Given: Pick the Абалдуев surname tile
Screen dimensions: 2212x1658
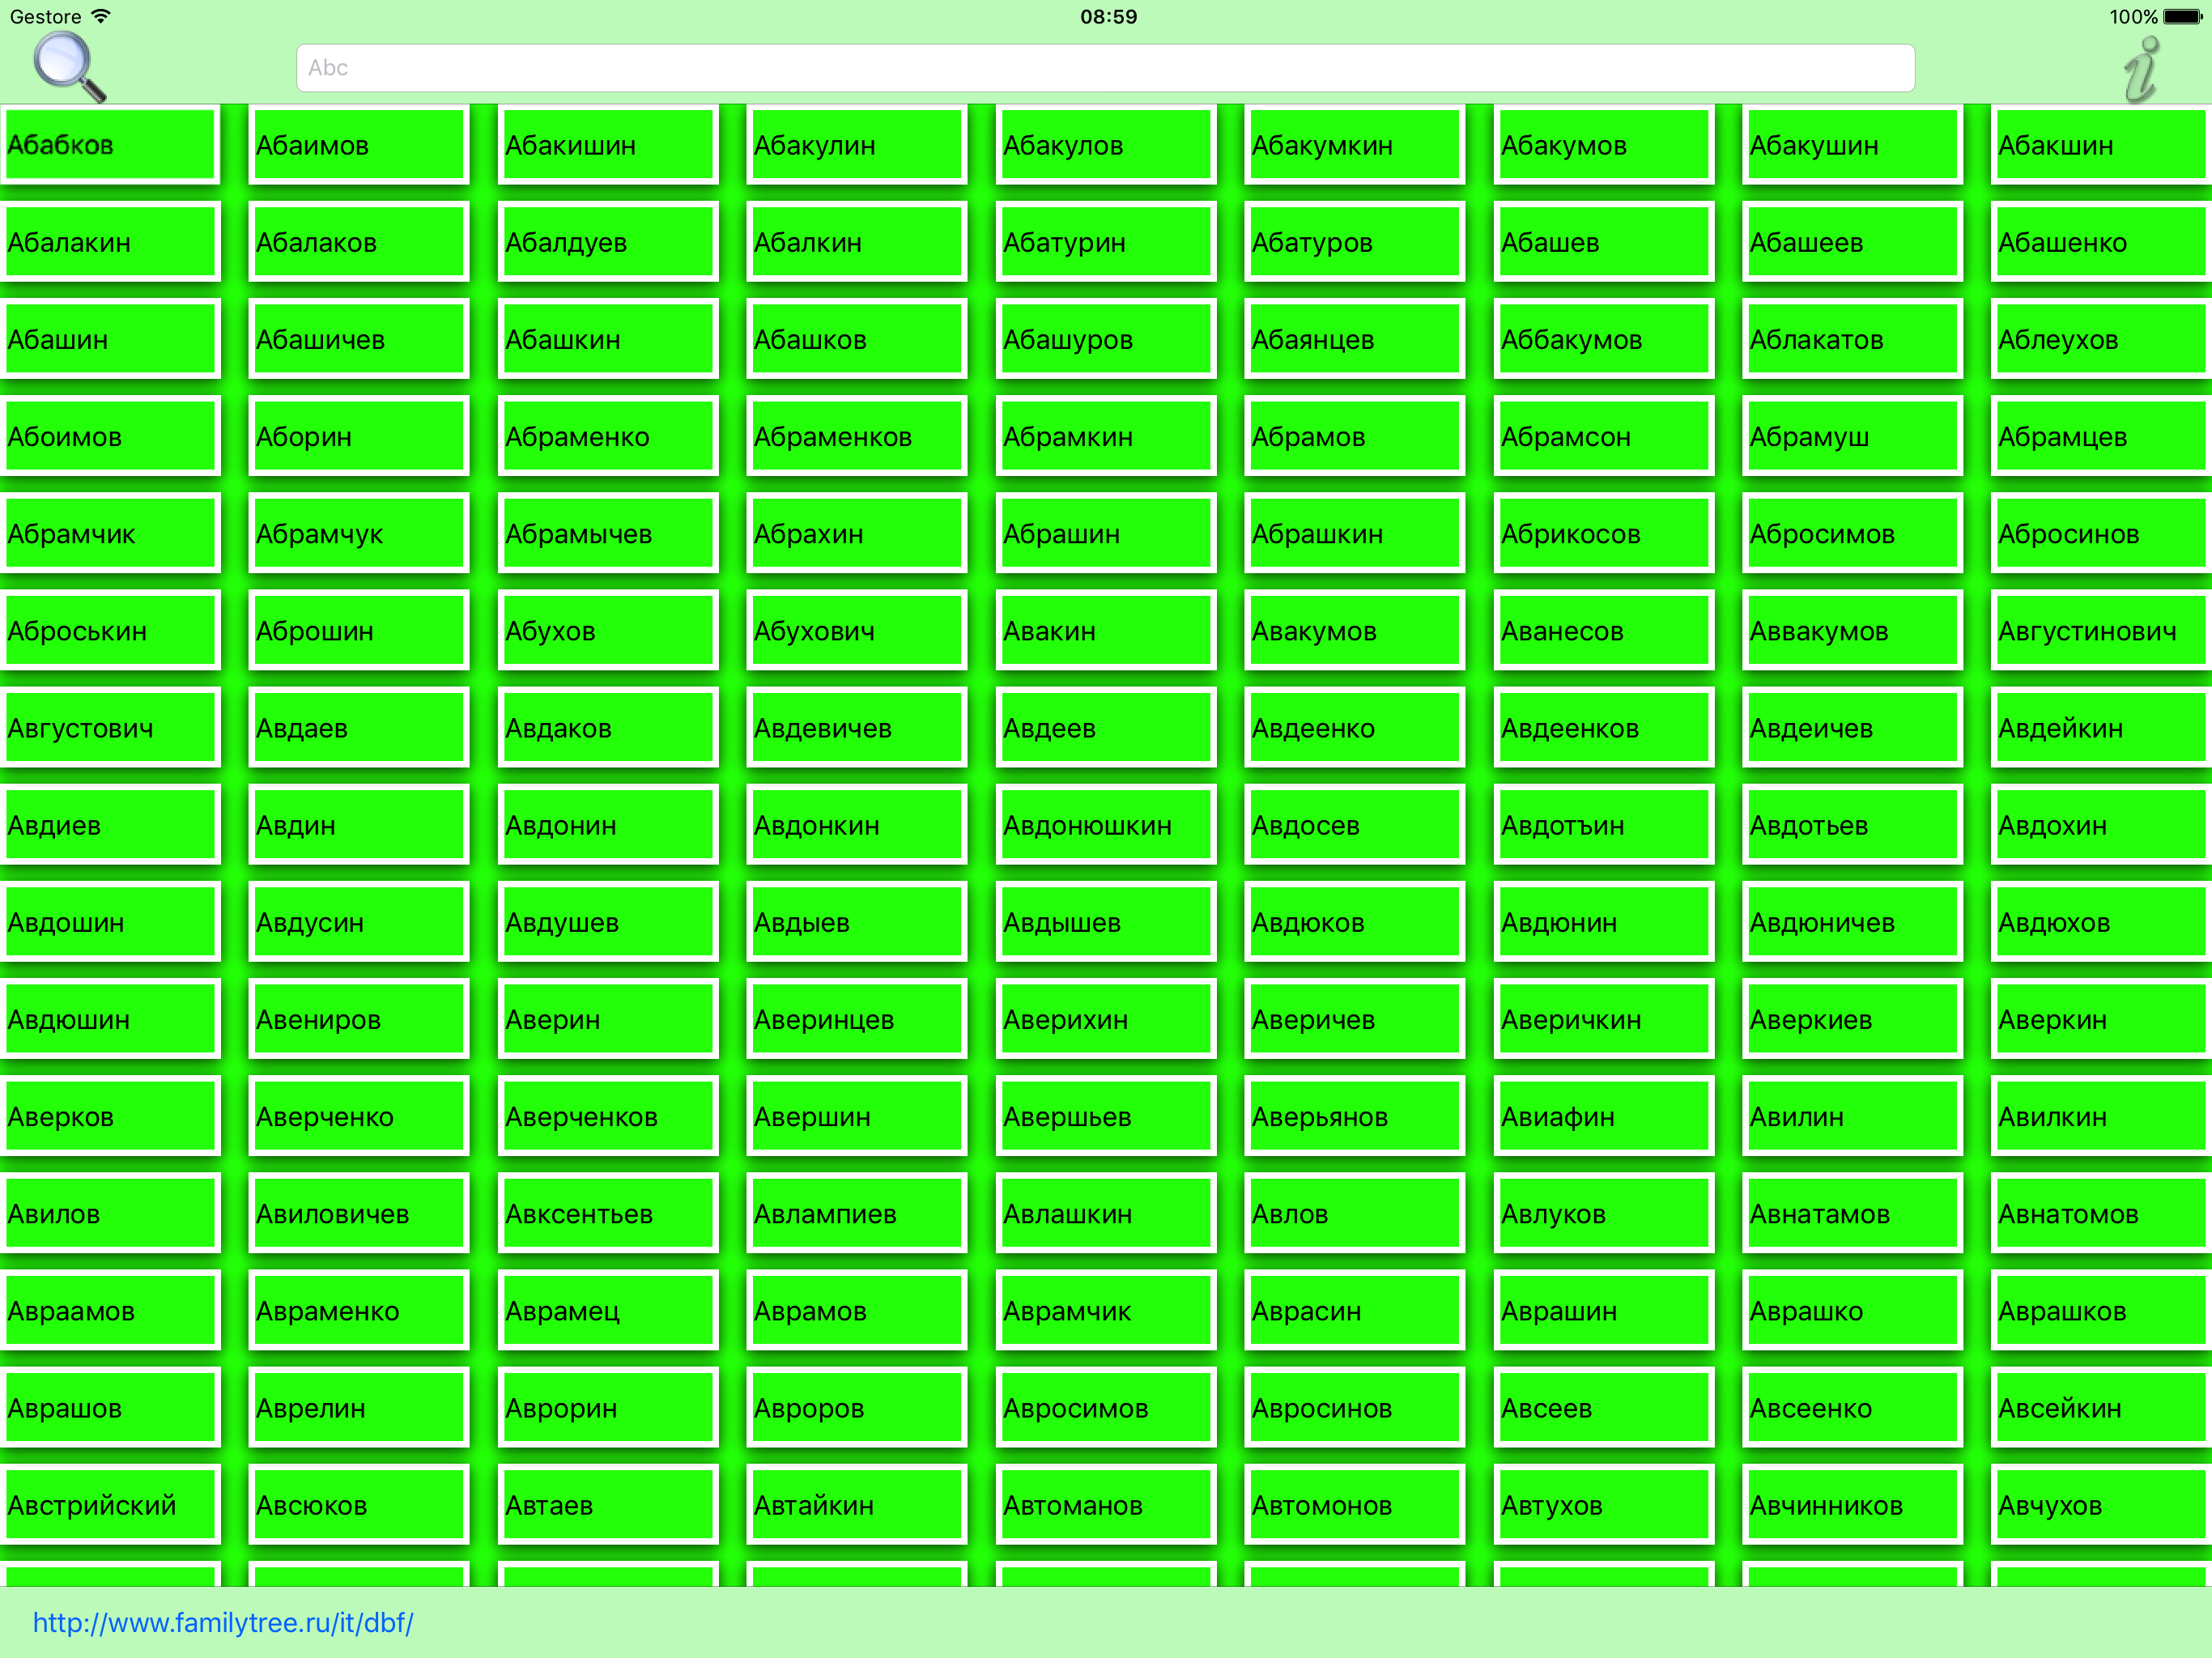Looking at the screenshot, I should point(607,242).
